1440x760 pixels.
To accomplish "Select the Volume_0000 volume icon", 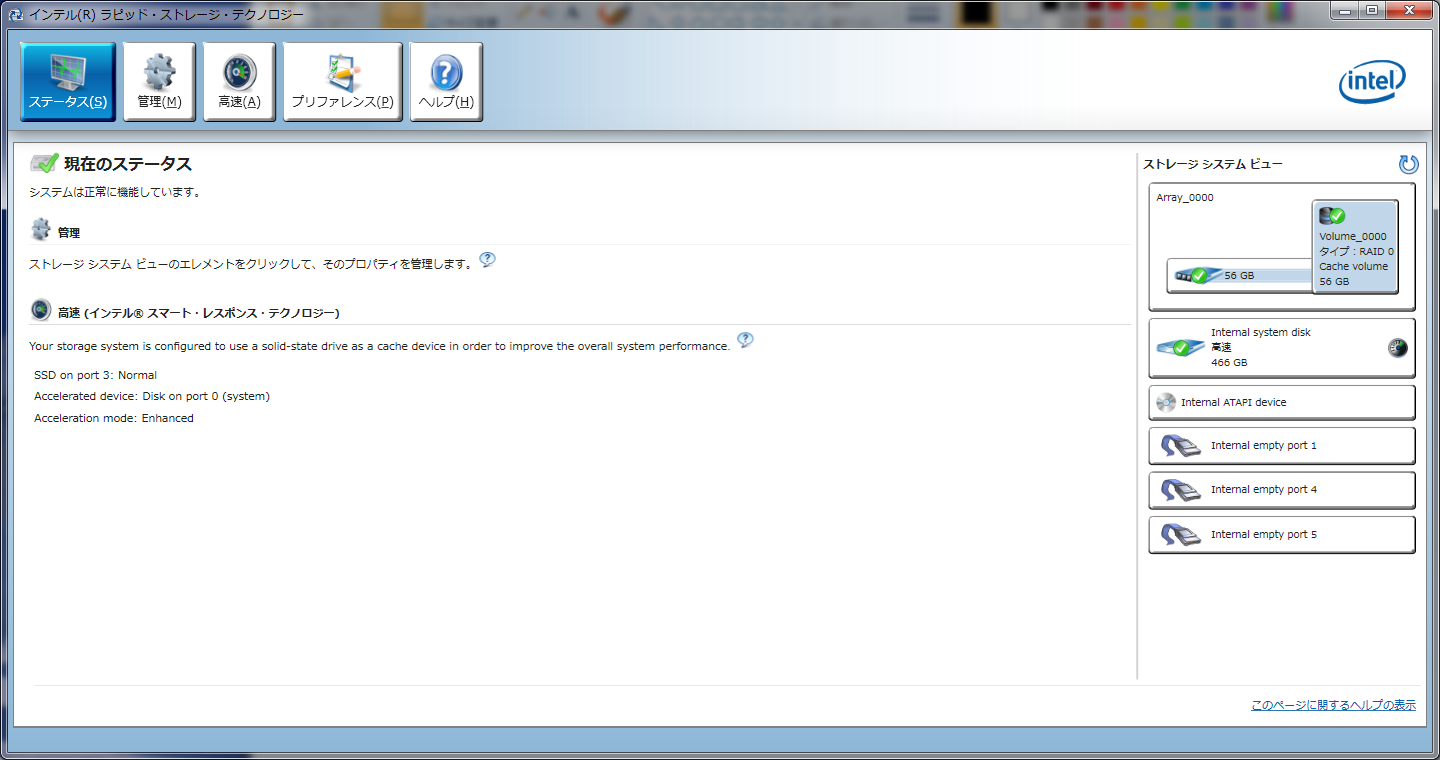I will tap(1332, 215).
